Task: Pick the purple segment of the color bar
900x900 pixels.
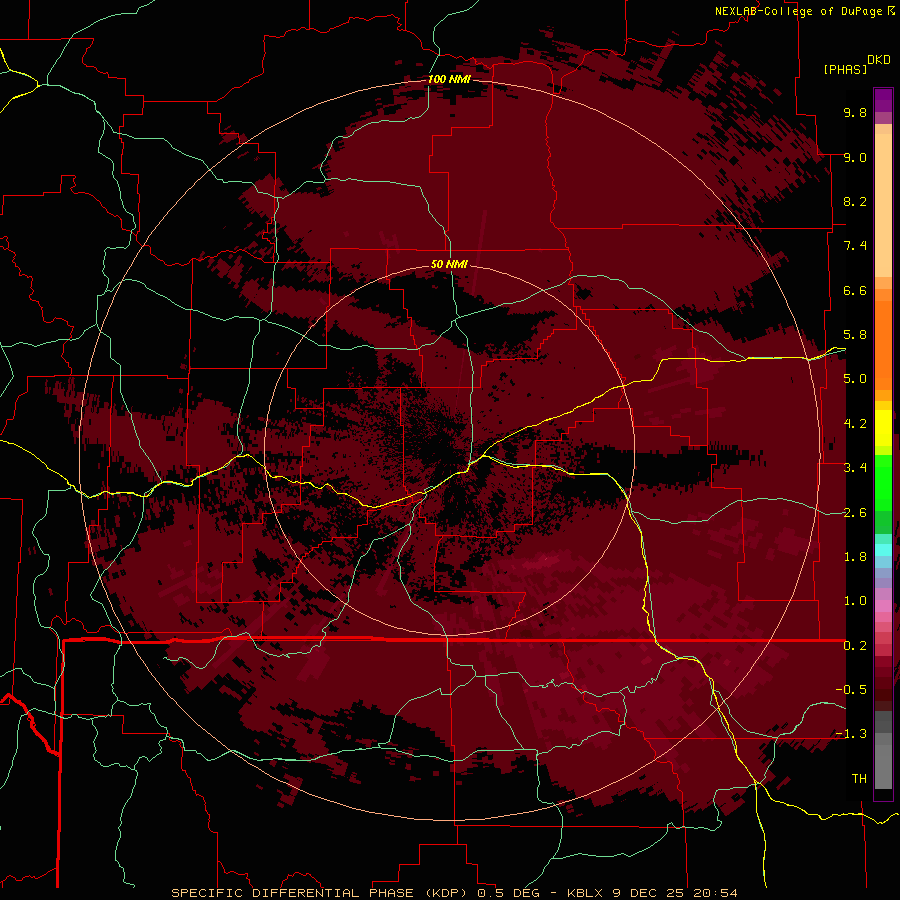Action: pos(883,100)
